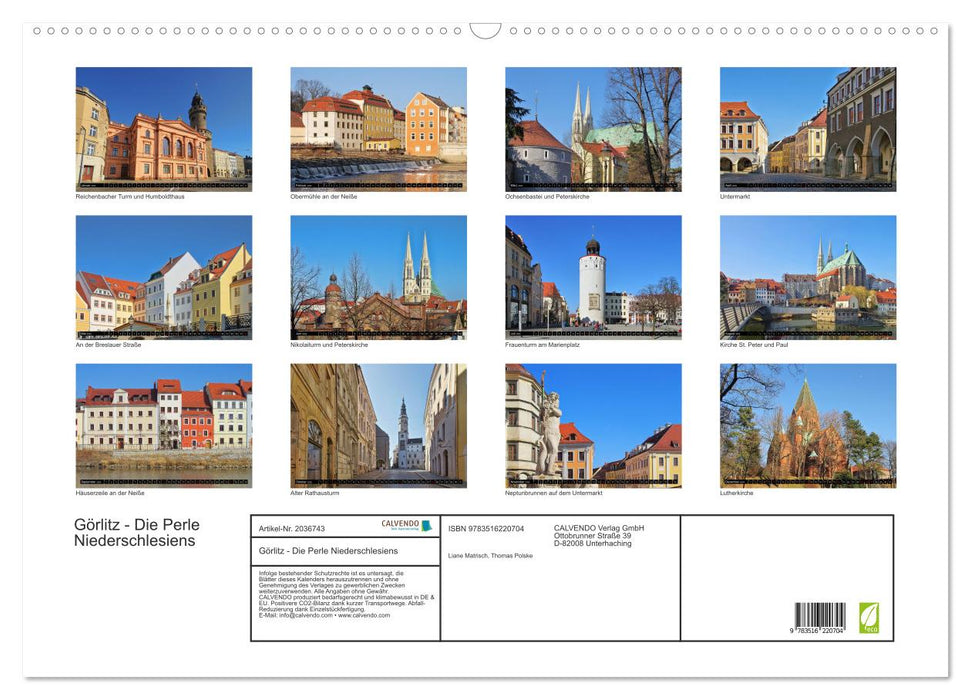The height and width of the screenshot is (700, 971).
Task: Click the info@calvendo.com email address
Action: click(x=303, y=614)
